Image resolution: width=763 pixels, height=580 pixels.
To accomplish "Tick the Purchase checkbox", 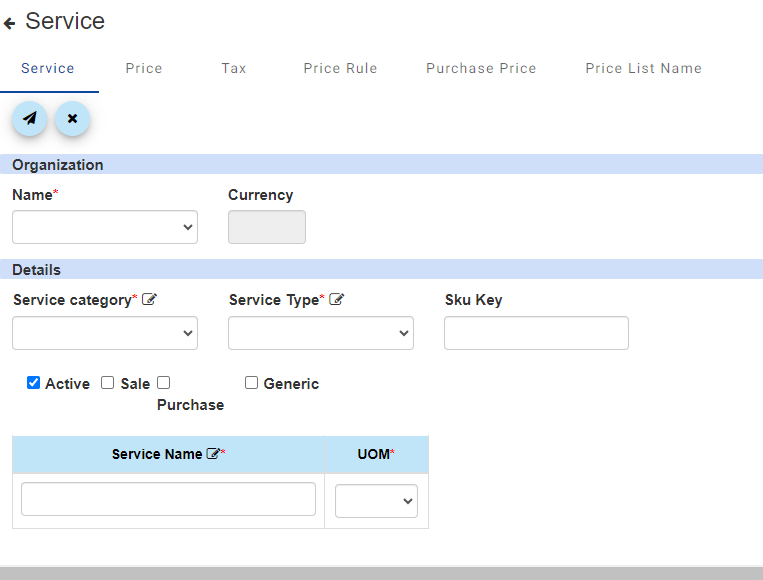I will [x=164, y=383].
